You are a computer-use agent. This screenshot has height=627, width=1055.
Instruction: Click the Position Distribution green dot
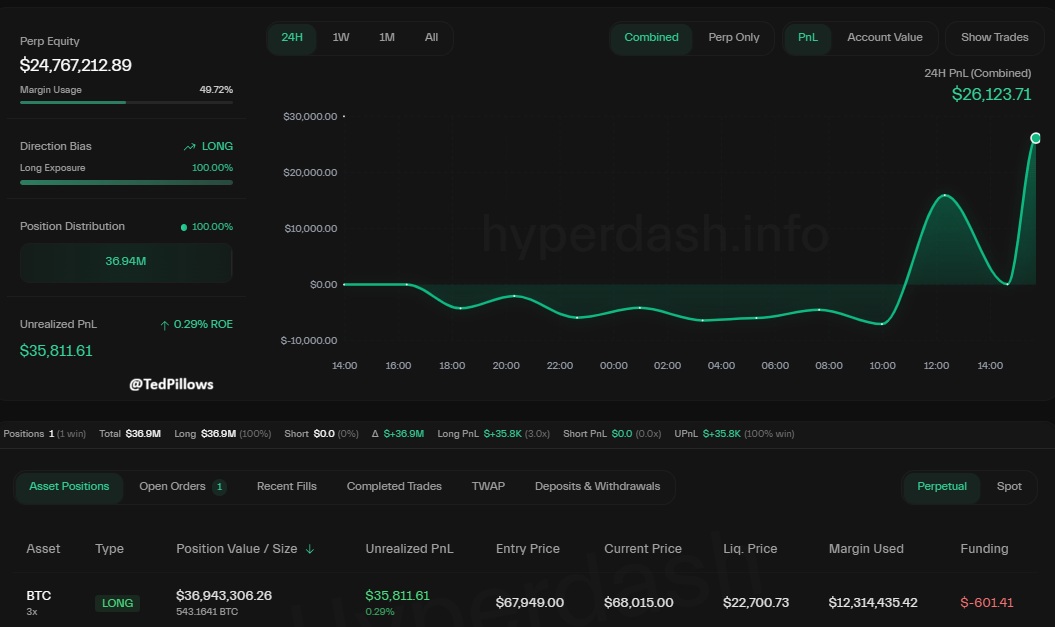tap(184, 227)
